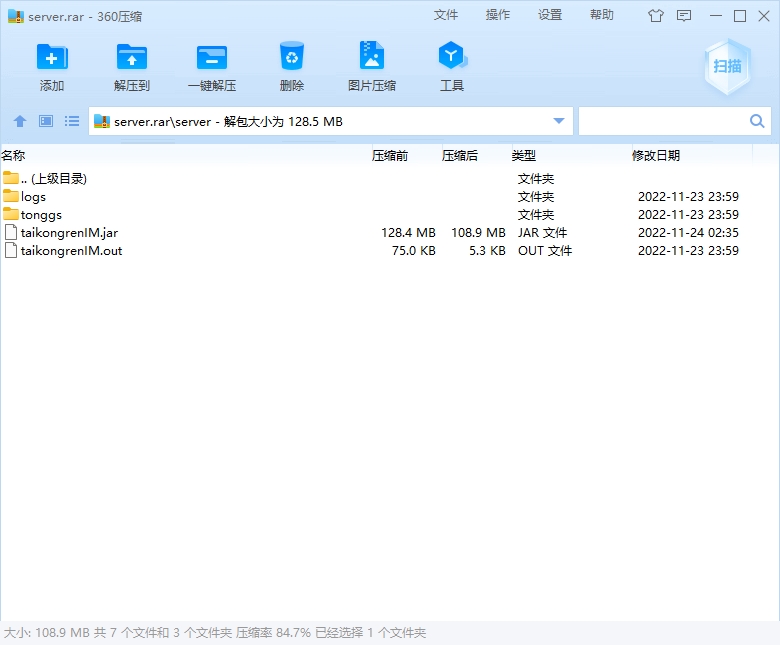Switch to the large icon view mode
Screen dimensions: 780x645
46,121
